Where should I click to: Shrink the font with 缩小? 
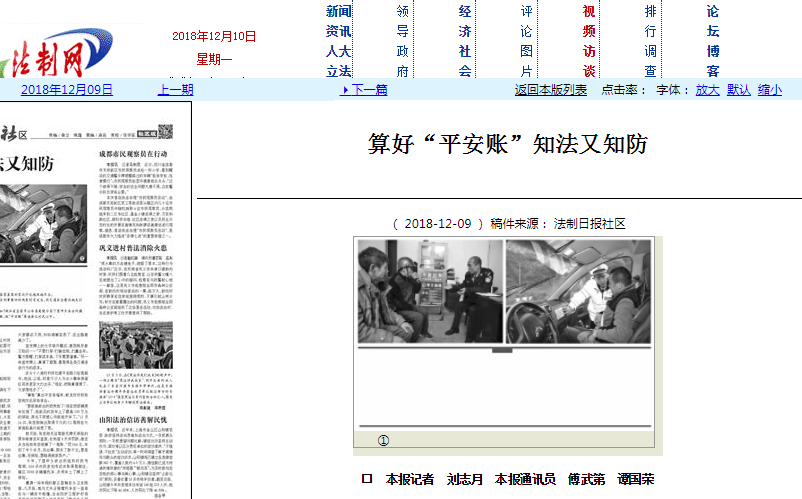pos(769,89)
